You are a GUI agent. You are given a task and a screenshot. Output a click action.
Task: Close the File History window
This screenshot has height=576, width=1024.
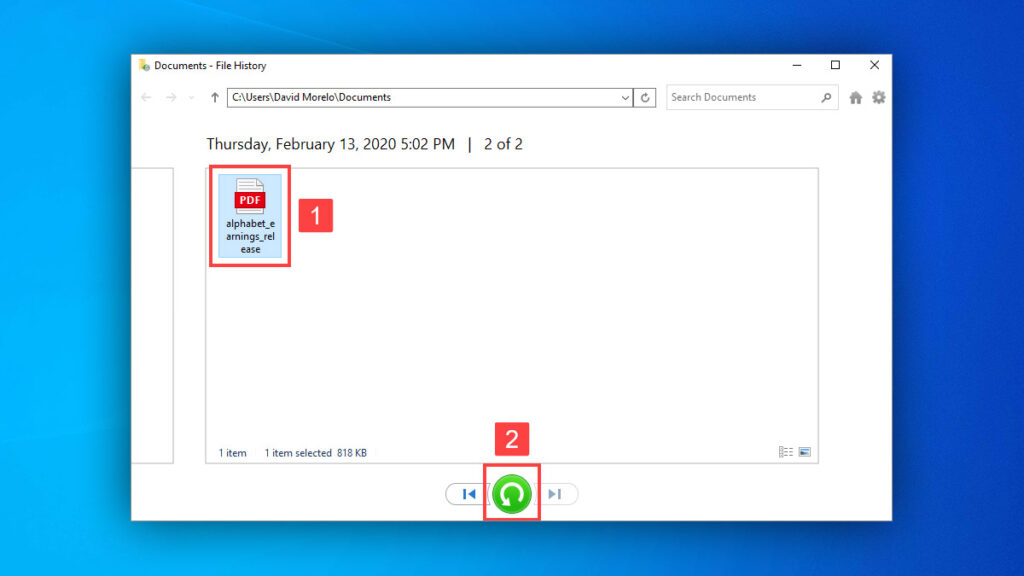coord(874,66)
